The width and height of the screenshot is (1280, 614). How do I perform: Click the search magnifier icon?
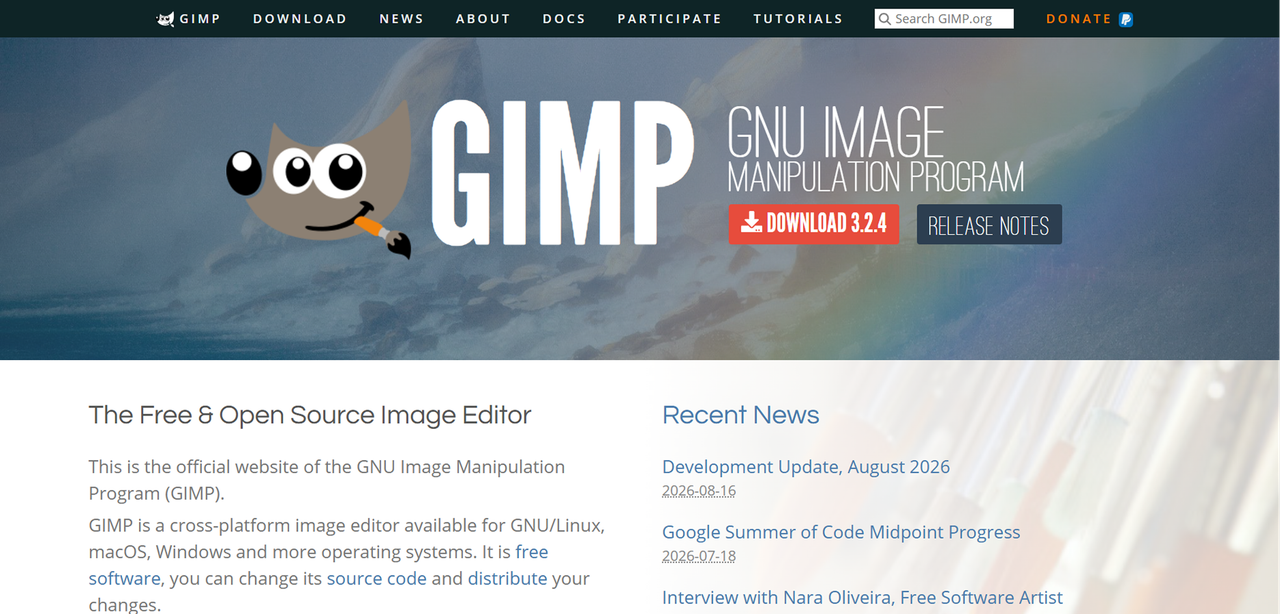tap(885, 19)
